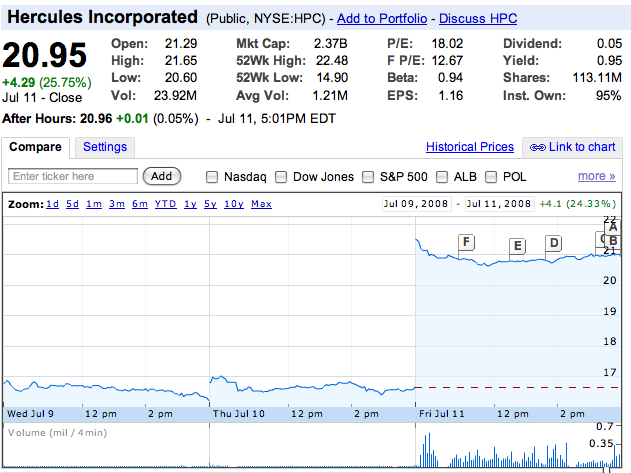Focus the Enter ticker here field
The width and height of the screenshot is (631, 473).
pos(73,176)
